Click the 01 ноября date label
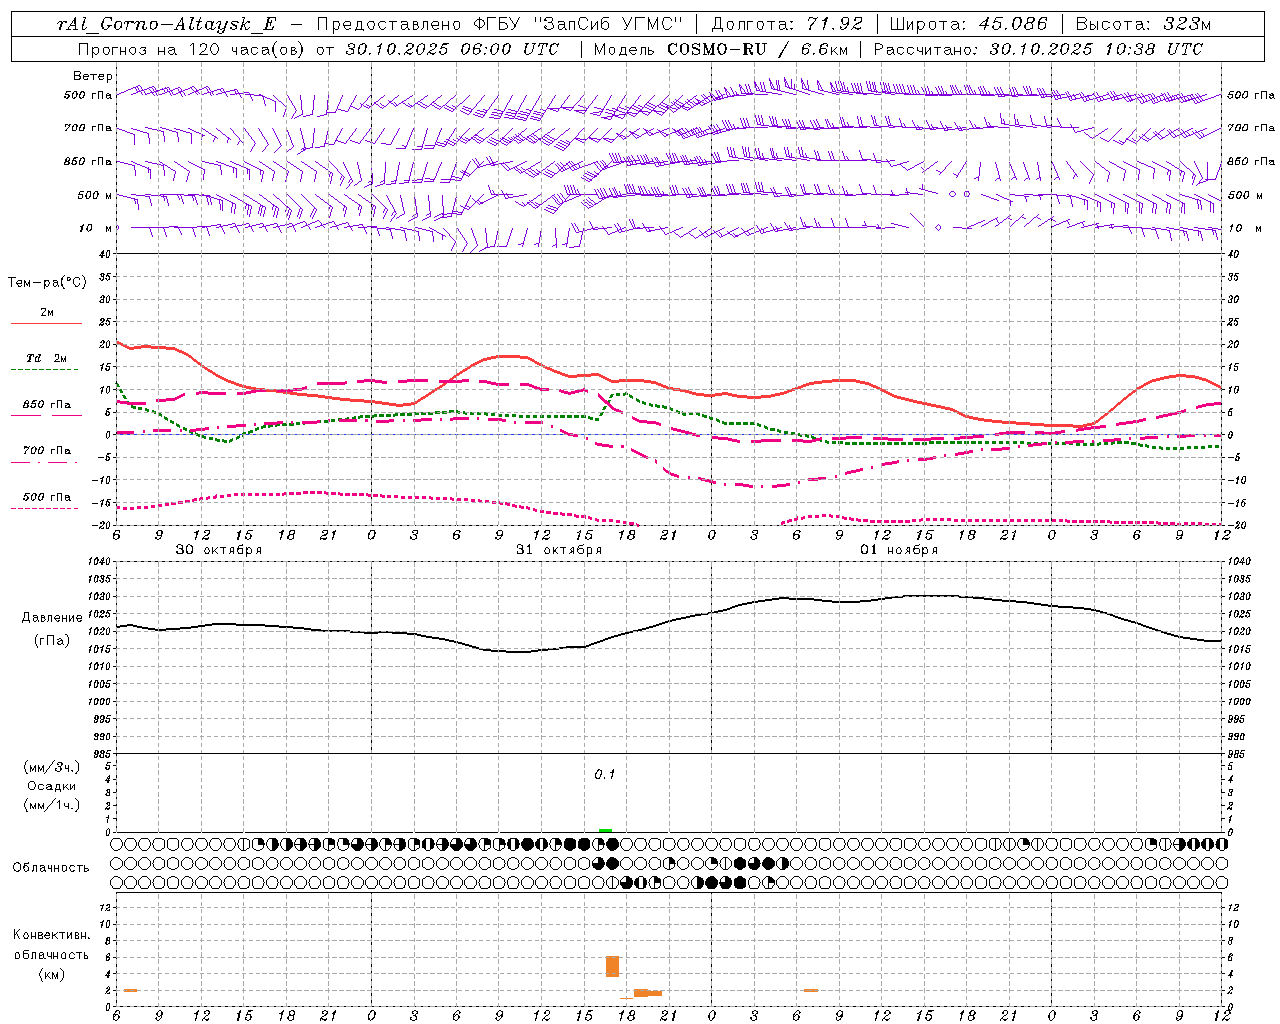 pyautogui.click(x=899, y=550)
